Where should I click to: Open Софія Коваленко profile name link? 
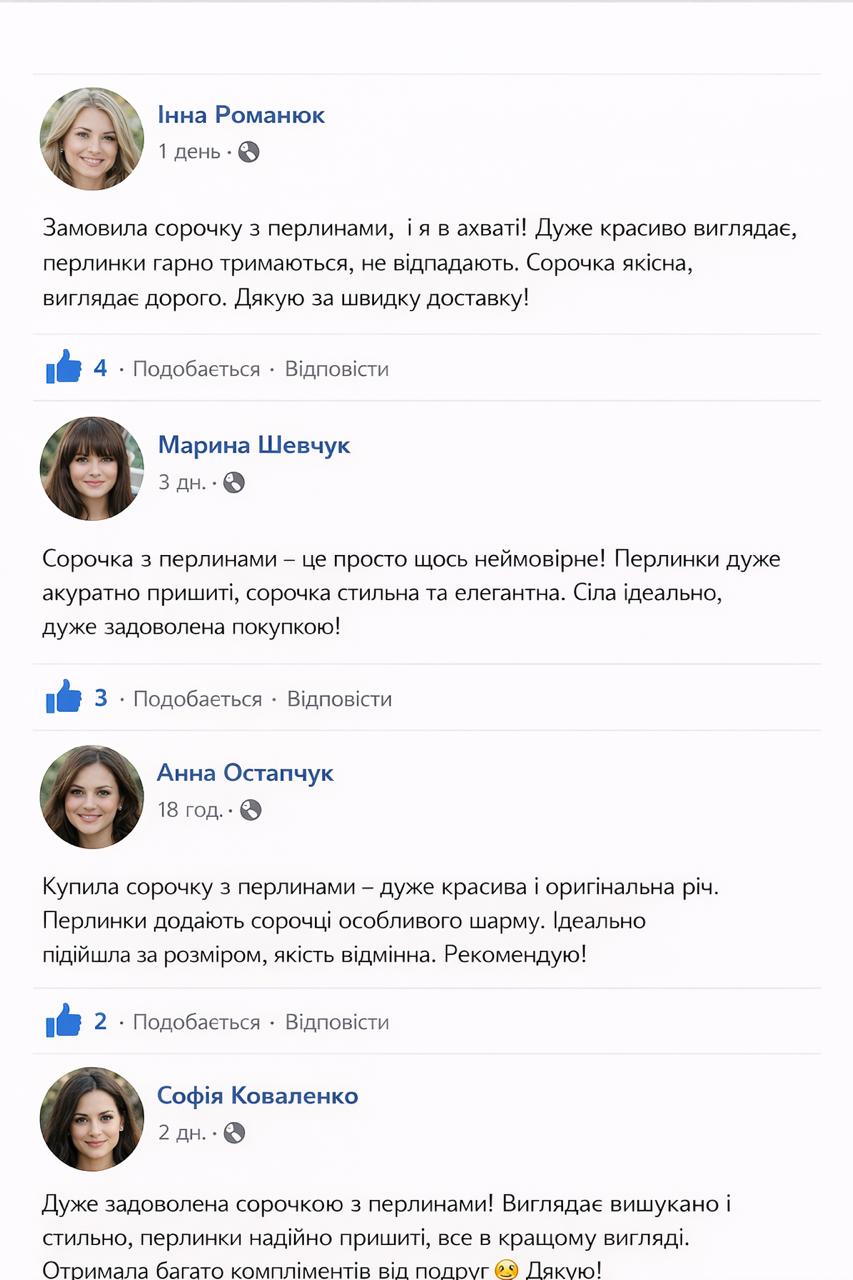pyautogui.click(x=257, y=1096)
